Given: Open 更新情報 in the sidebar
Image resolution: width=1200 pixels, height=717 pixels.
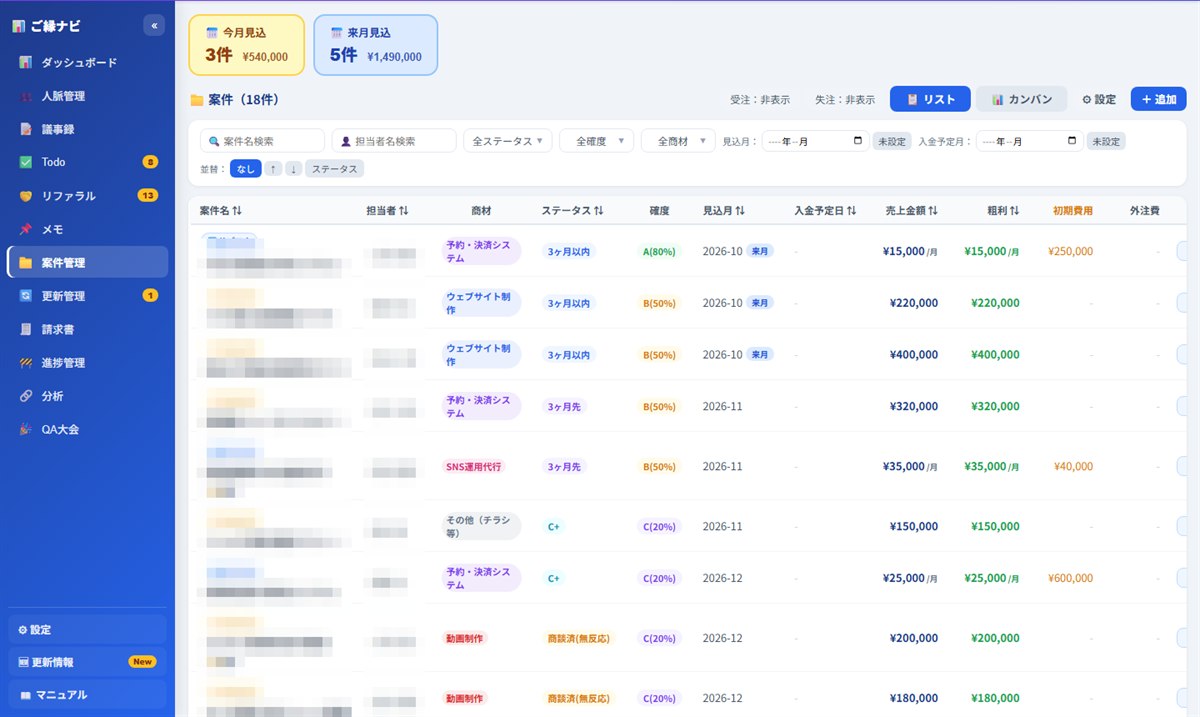Looking at the screenshot, I should (x=87, y=662).
